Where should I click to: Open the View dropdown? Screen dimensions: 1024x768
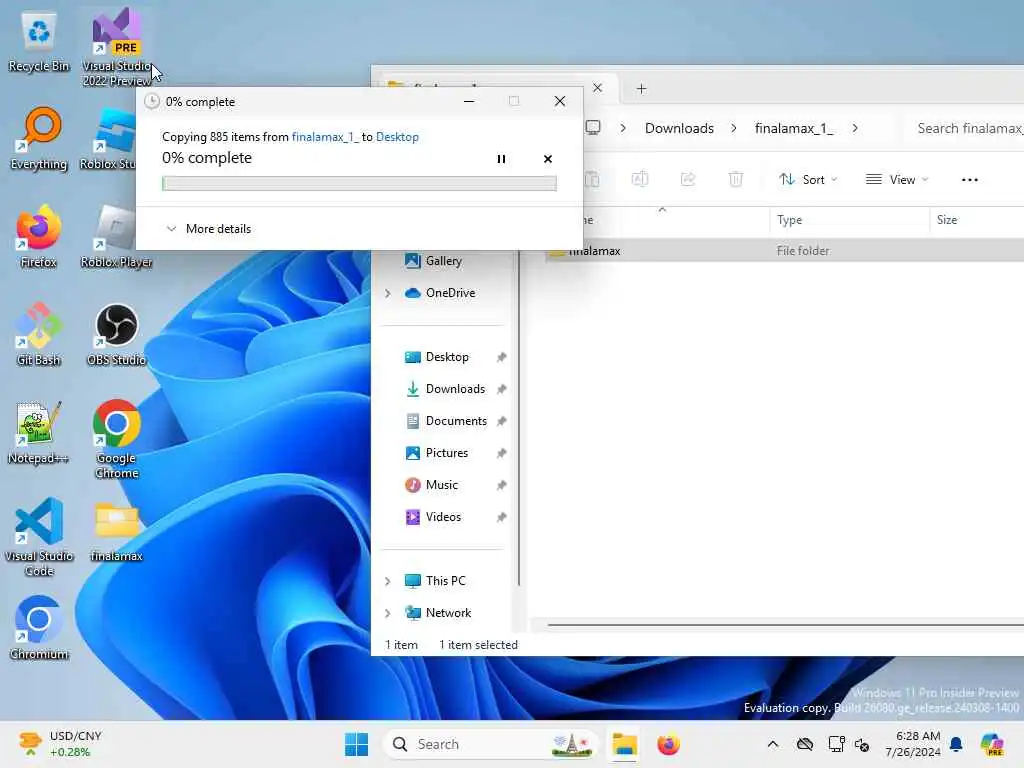pyautogui.click(x=897, y=179)
